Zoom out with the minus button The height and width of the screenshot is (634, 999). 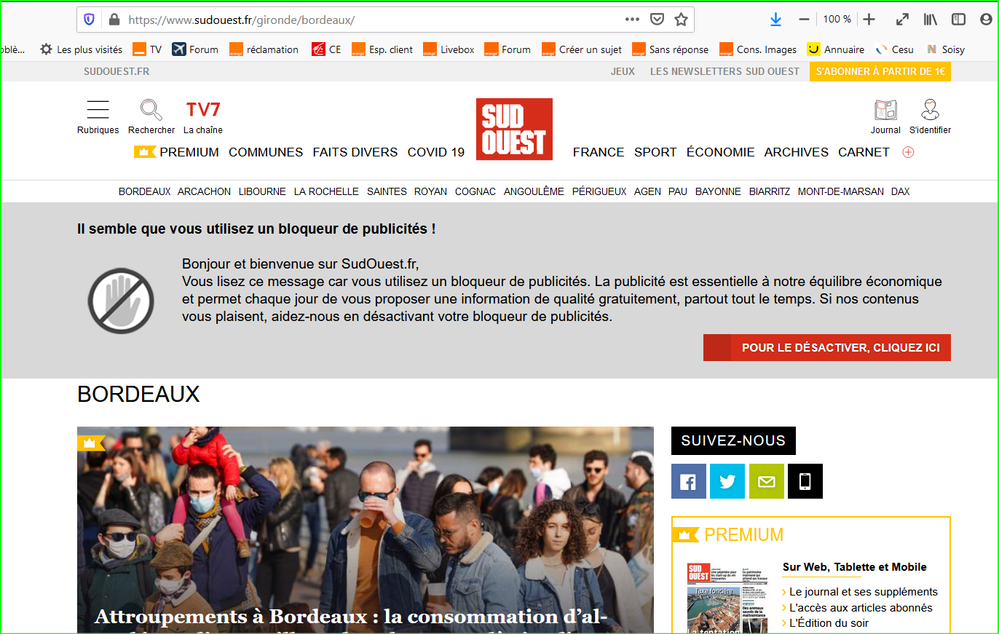(804, 19)
